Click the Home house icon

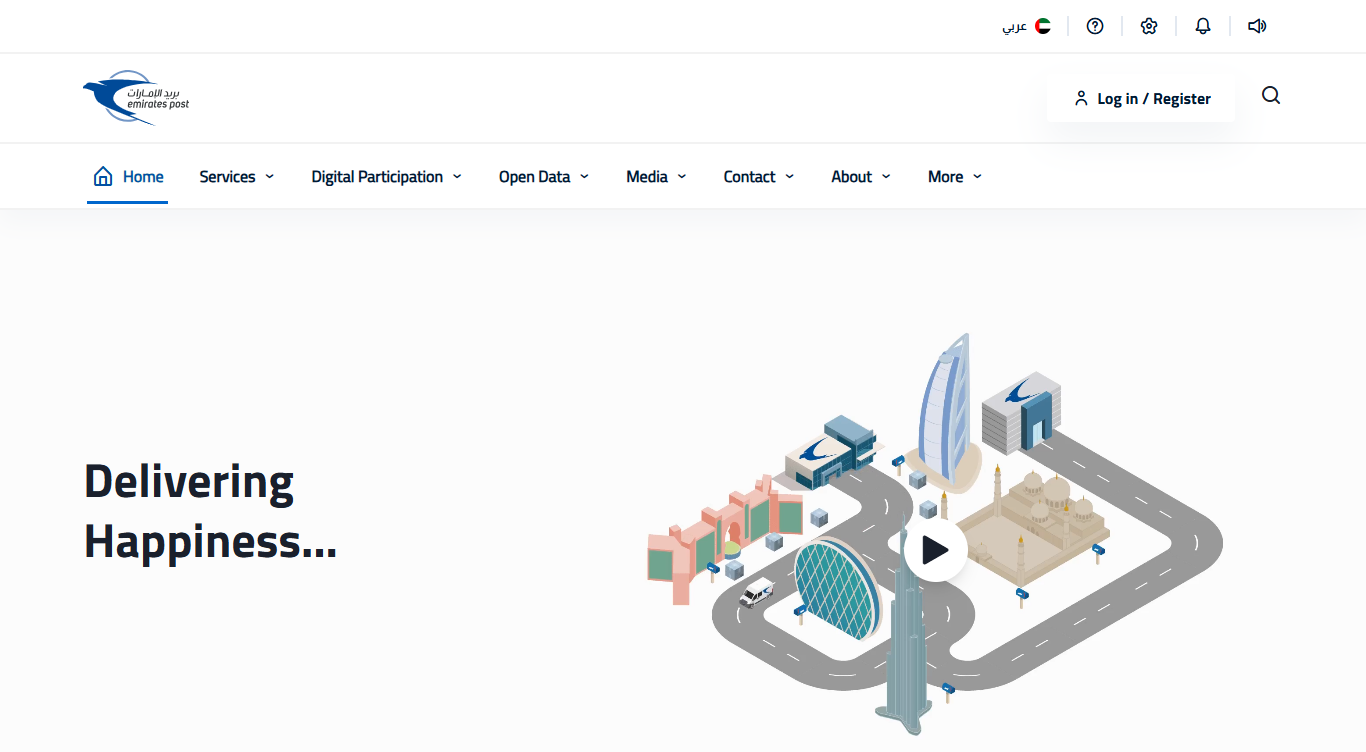click(102, 176)
